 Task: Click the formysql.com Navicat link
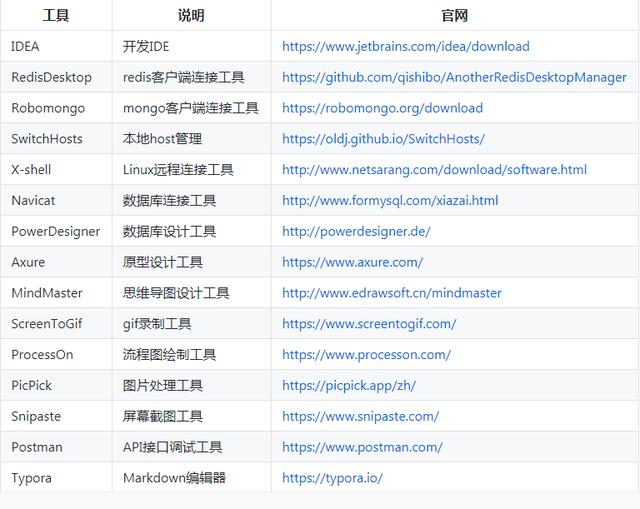pyautogui.click(x=389, y=201)
